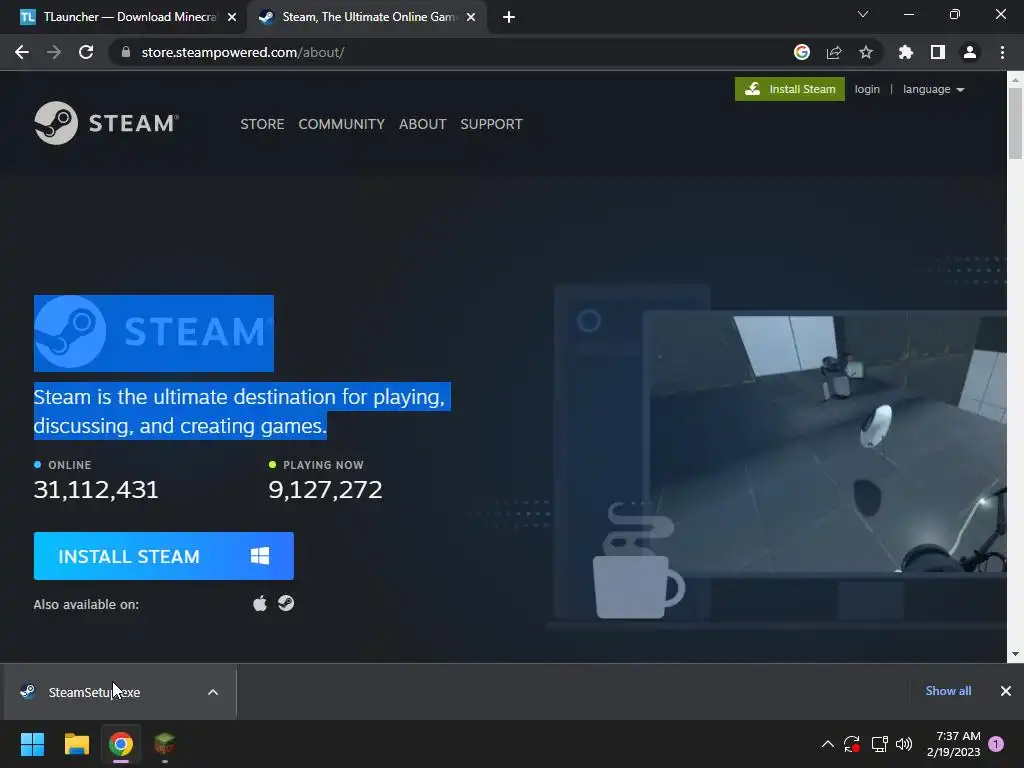Viewport: 1024px width, 768px height.
Task: Open File Explorer from taskbar
Action: tap(76, 744)
